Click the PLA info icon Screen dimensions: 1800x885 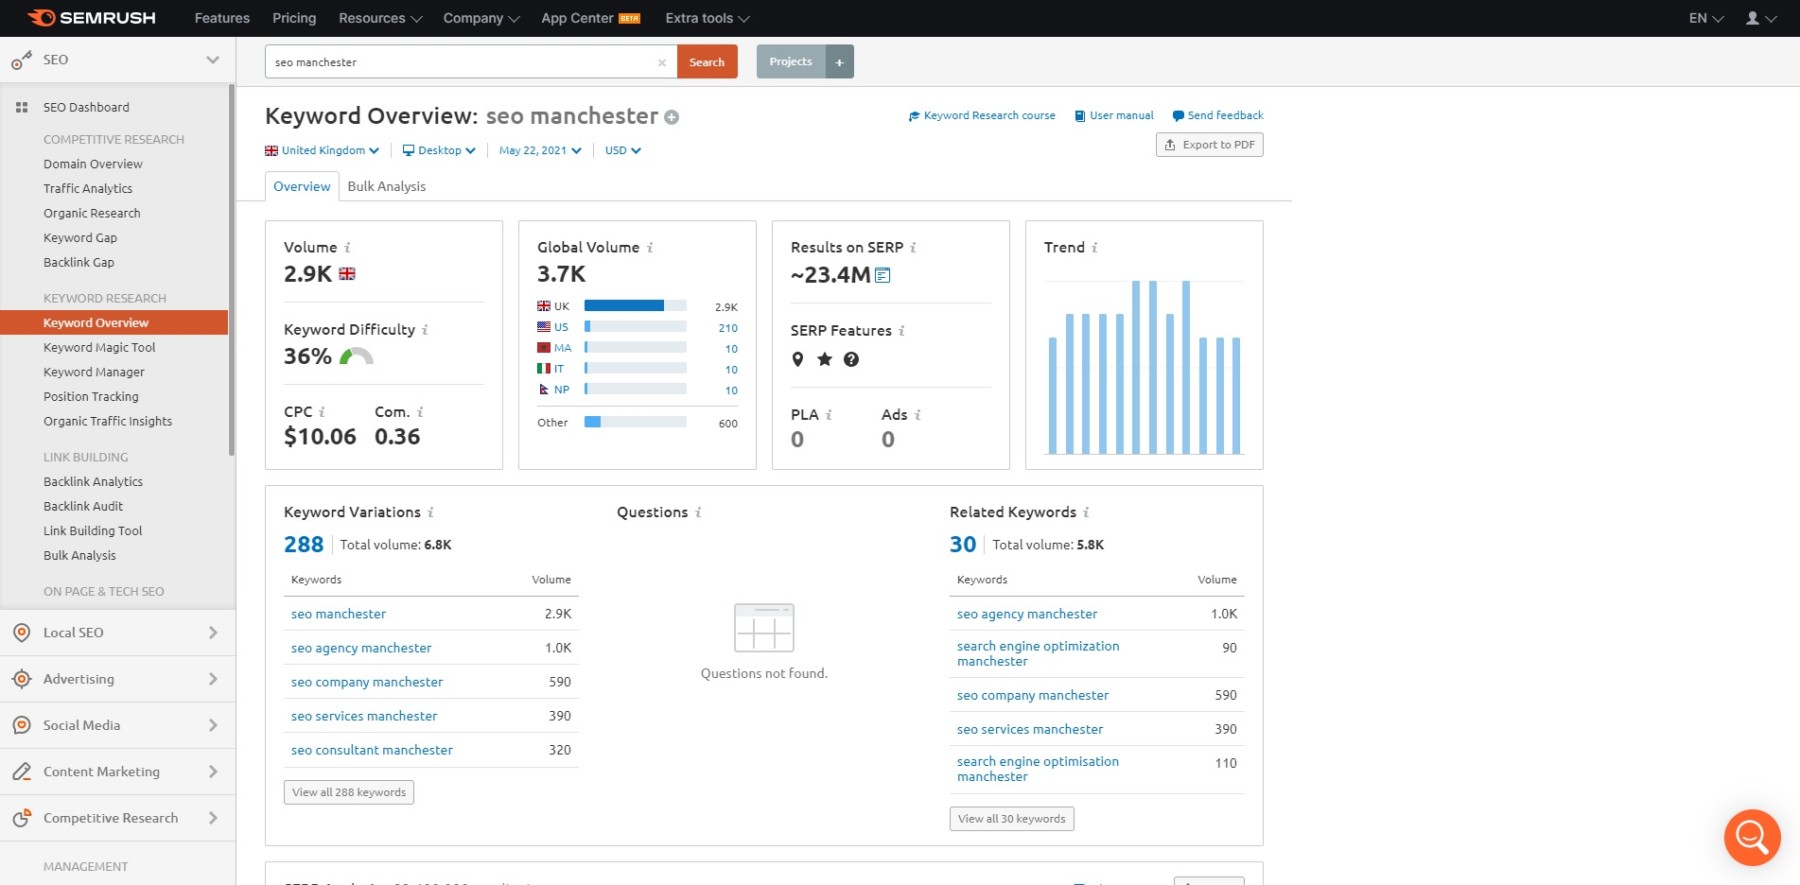828,414
